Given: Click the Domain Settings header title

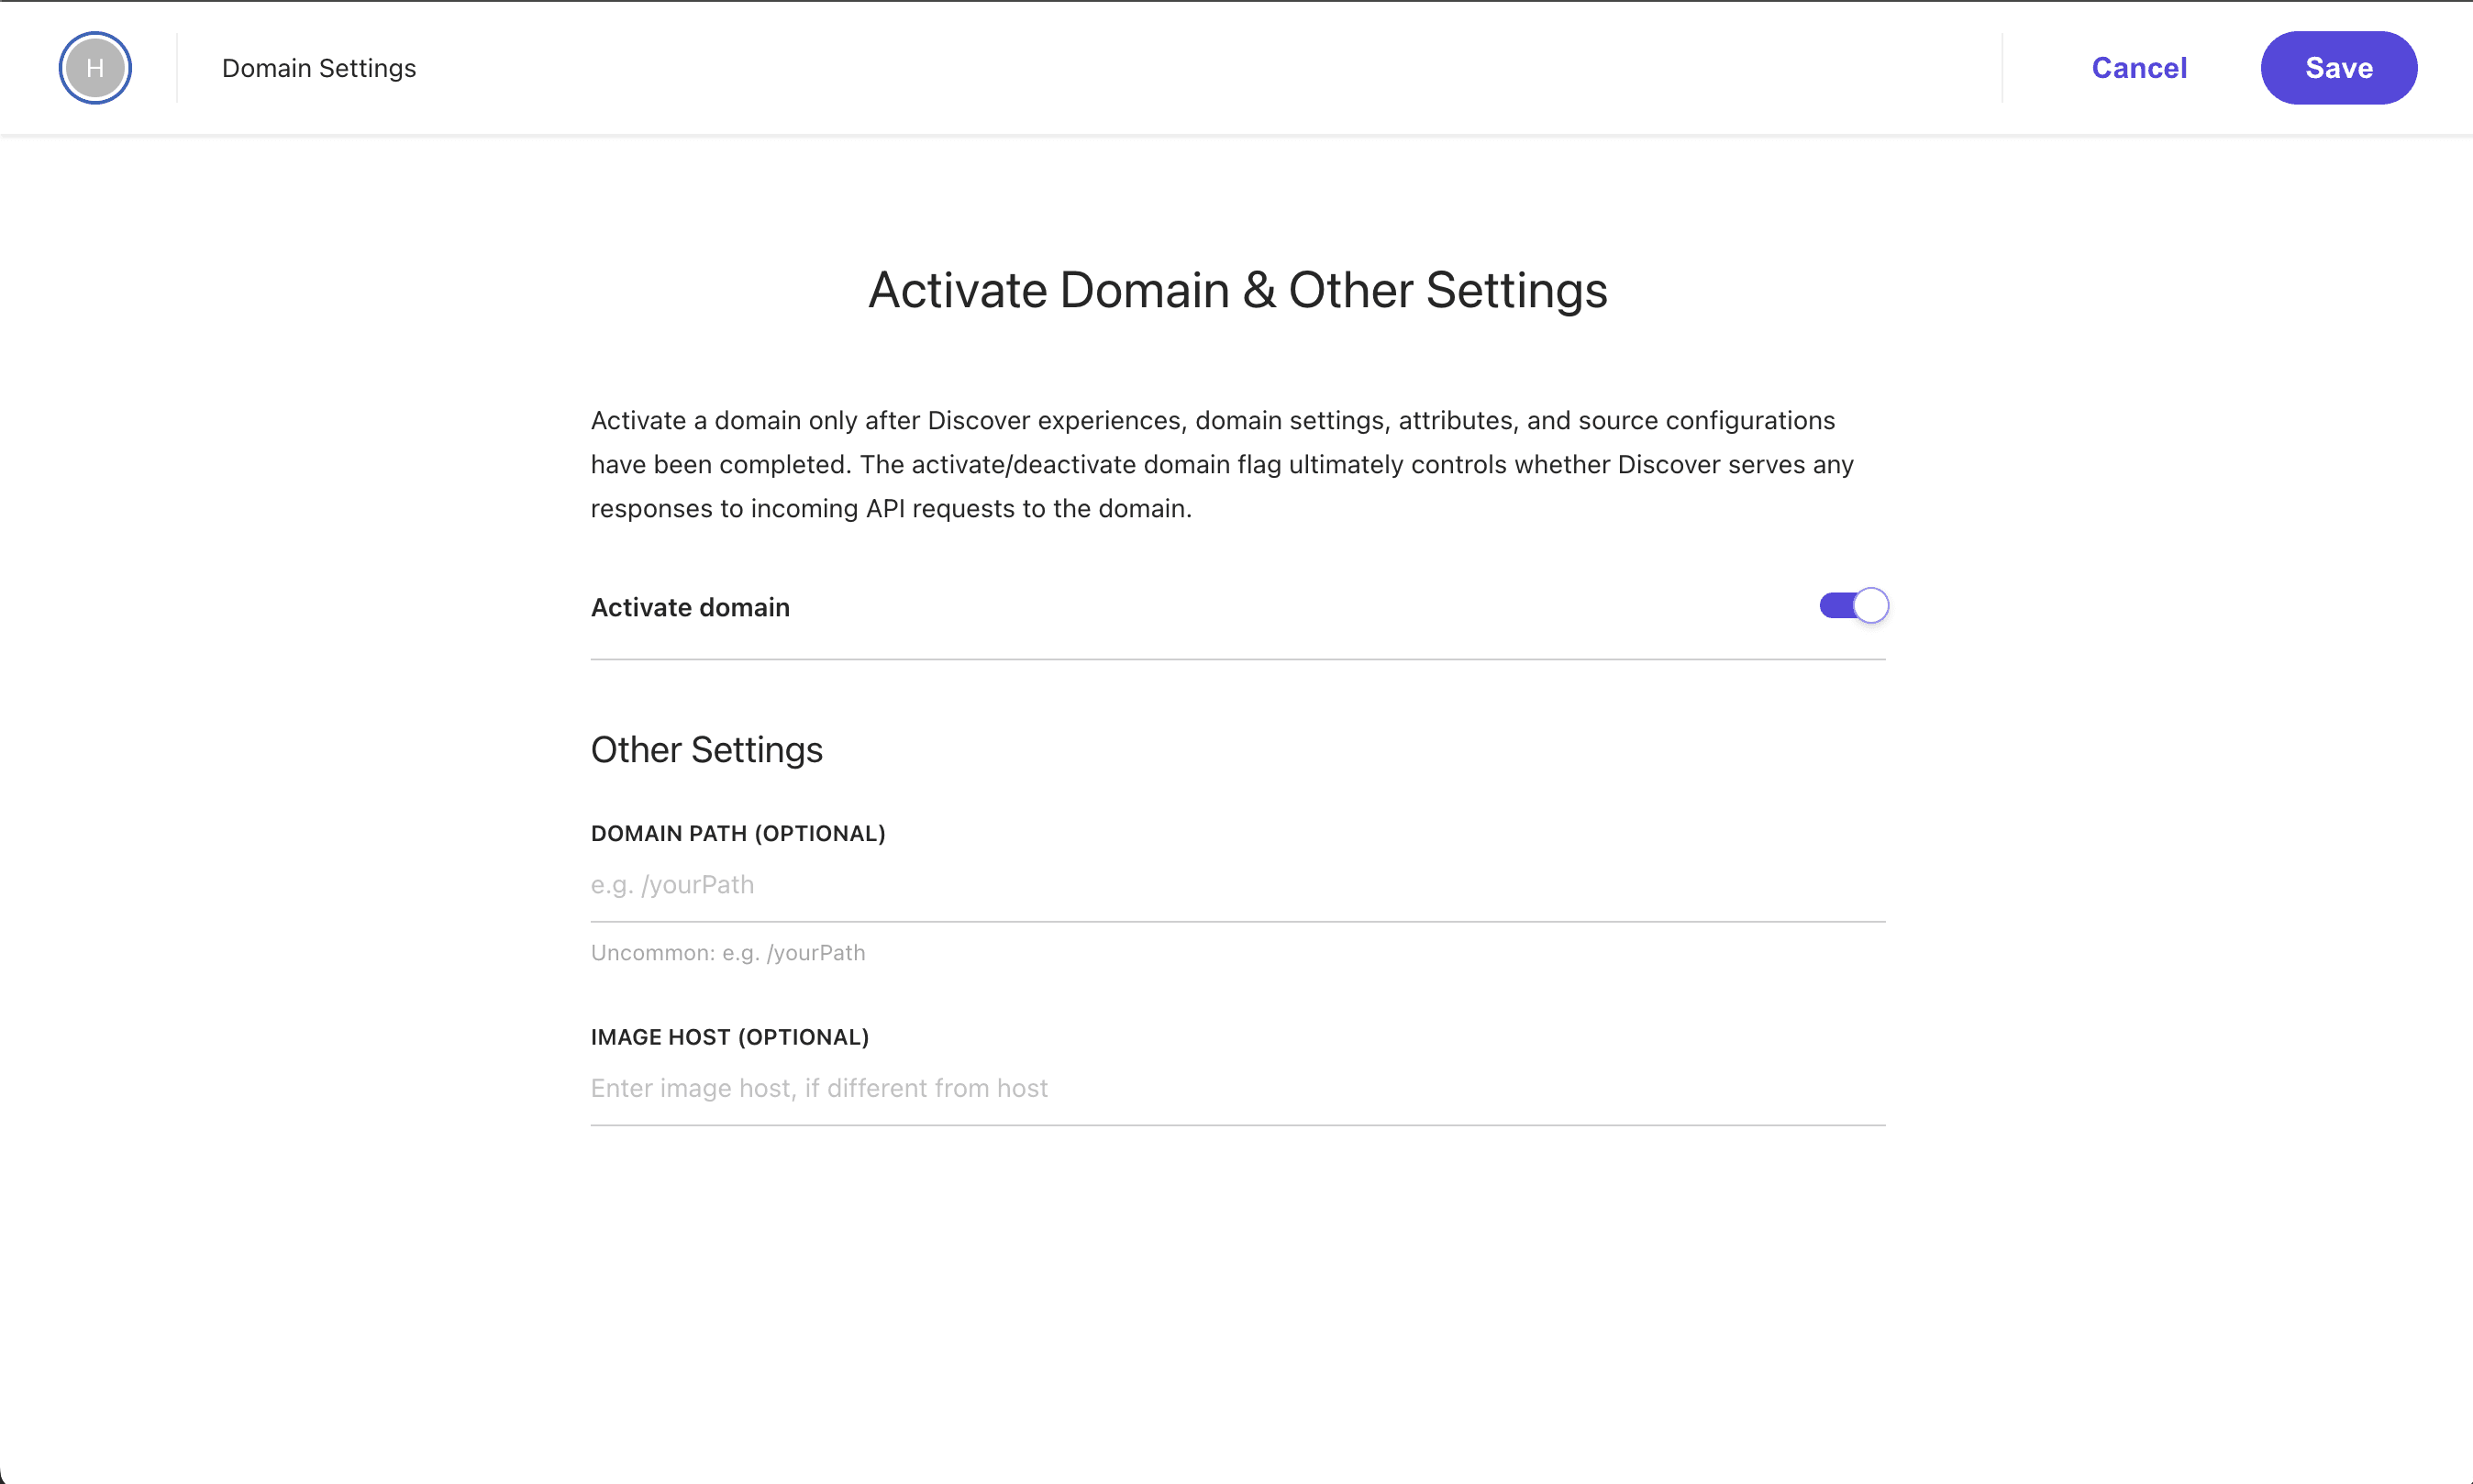Looking at the screenshot, I should (x=319, y=68).
